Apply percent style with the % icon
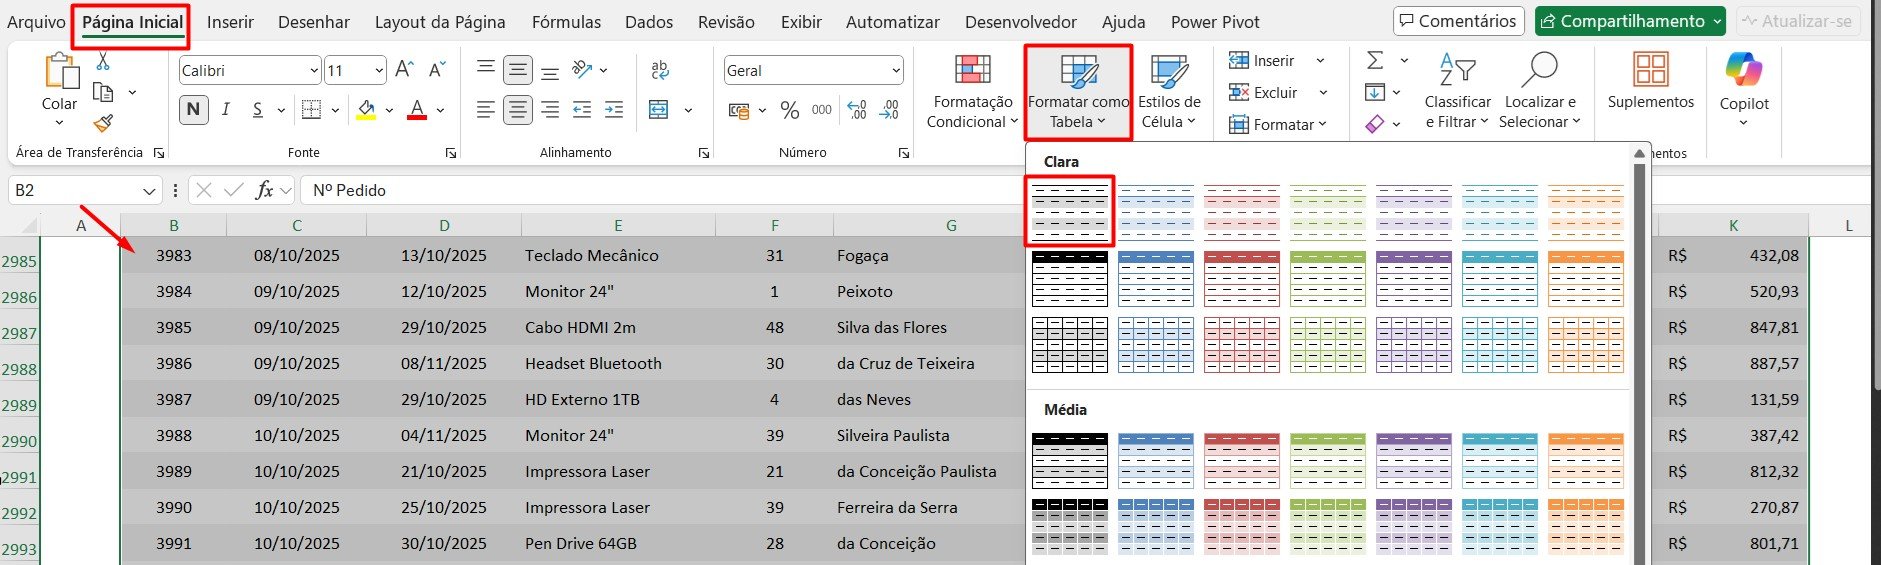Viewport: 1881px width, 565px height. [790, 110]
